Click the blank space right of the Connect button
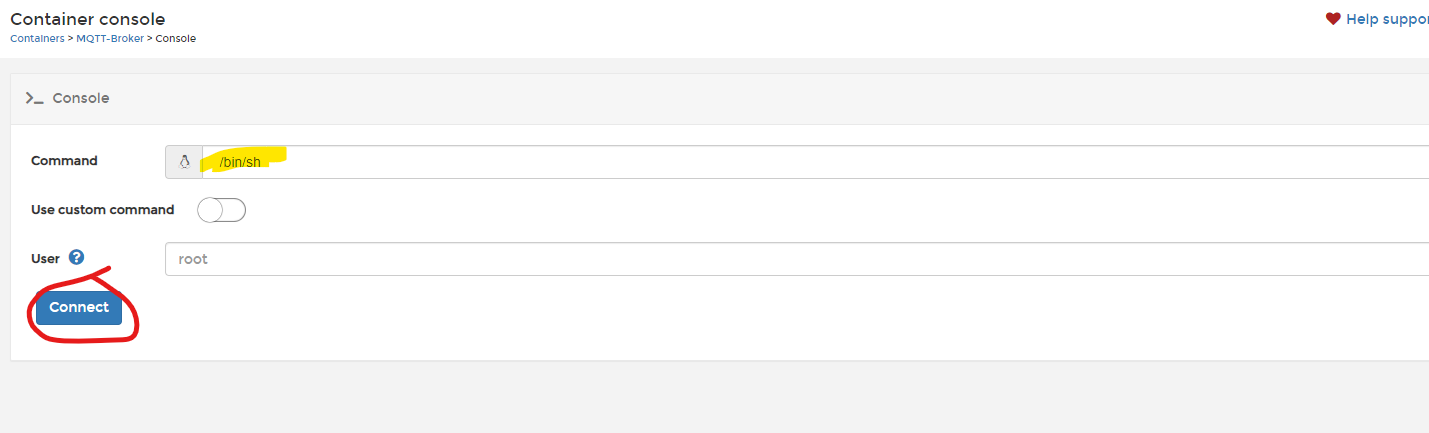 pyautogui.click(x=775, y=308)
